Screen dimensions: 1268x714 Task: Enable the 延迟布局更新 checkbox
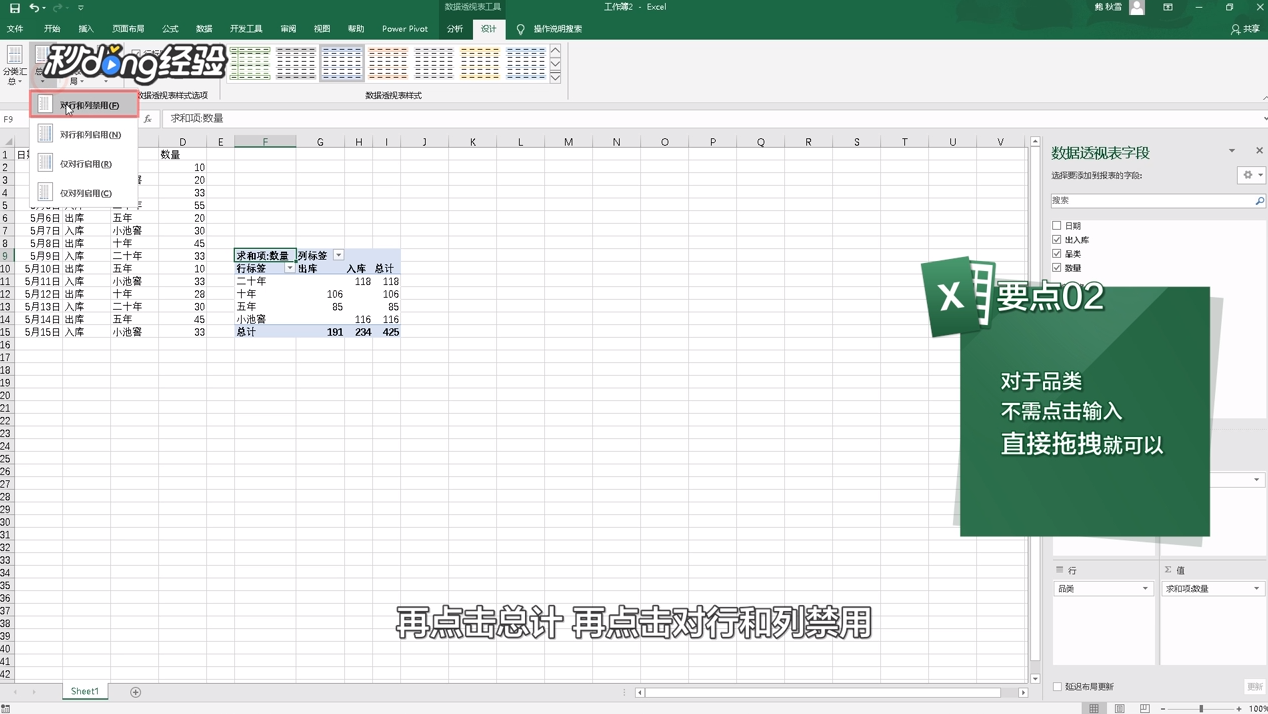[x=1057, y=687]
